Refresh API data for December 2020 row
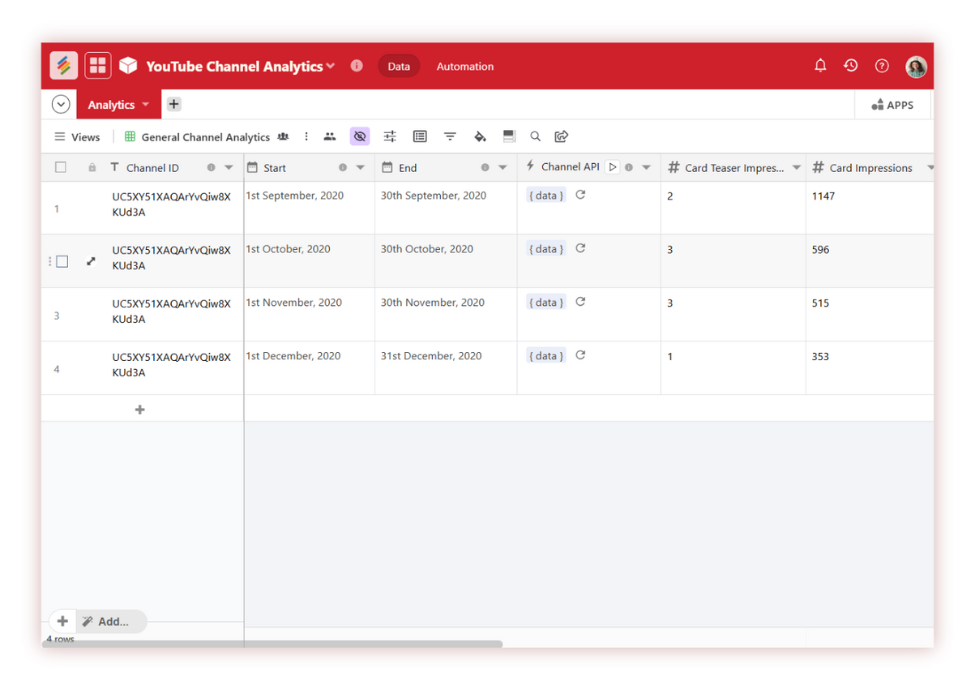This screenshot has height=690, width=975. 580,355
